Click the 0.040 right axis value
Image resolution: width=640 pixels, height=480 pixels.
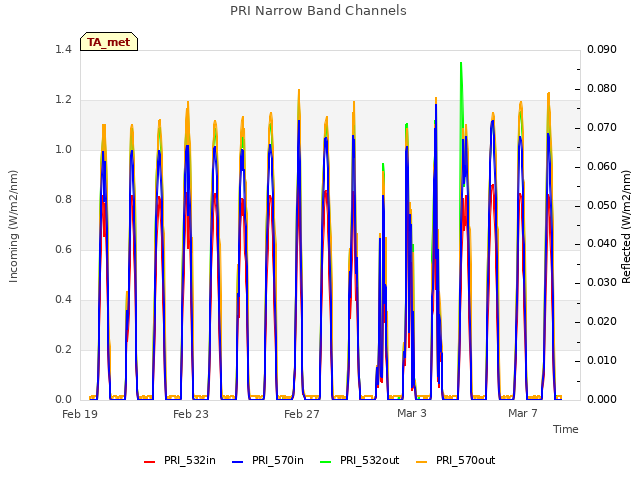pos(602,244)
